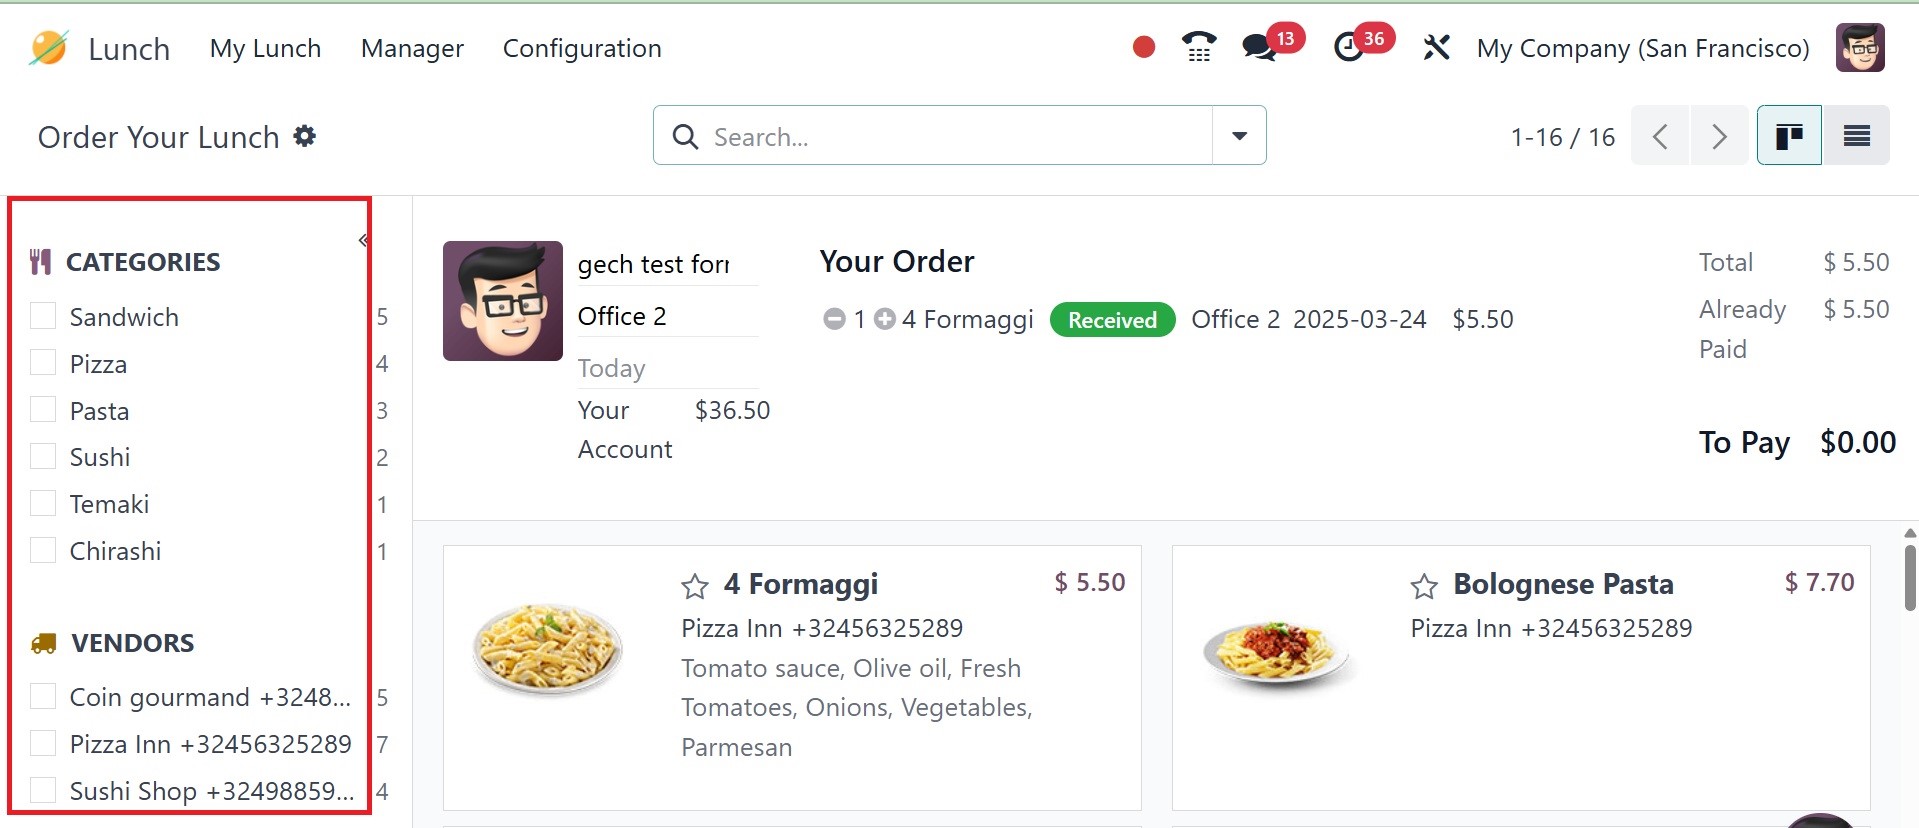Open the activities clock icon
The width and height of the screenshot is (1919, 828).
coord(1349,47)
